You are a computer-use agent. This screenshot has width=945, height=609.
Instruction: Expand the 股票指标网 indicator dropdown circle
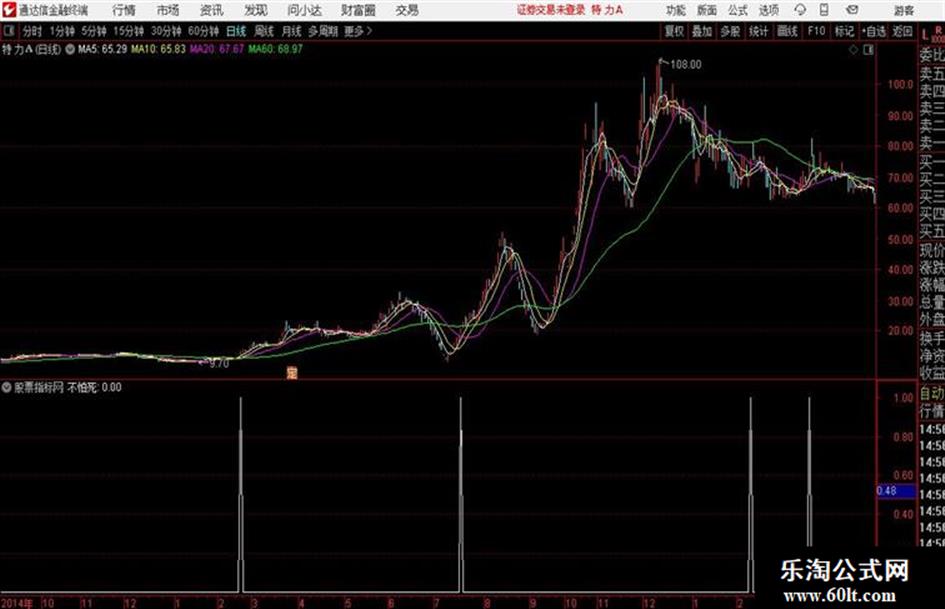pyautogui.click(x=7, y=387)
